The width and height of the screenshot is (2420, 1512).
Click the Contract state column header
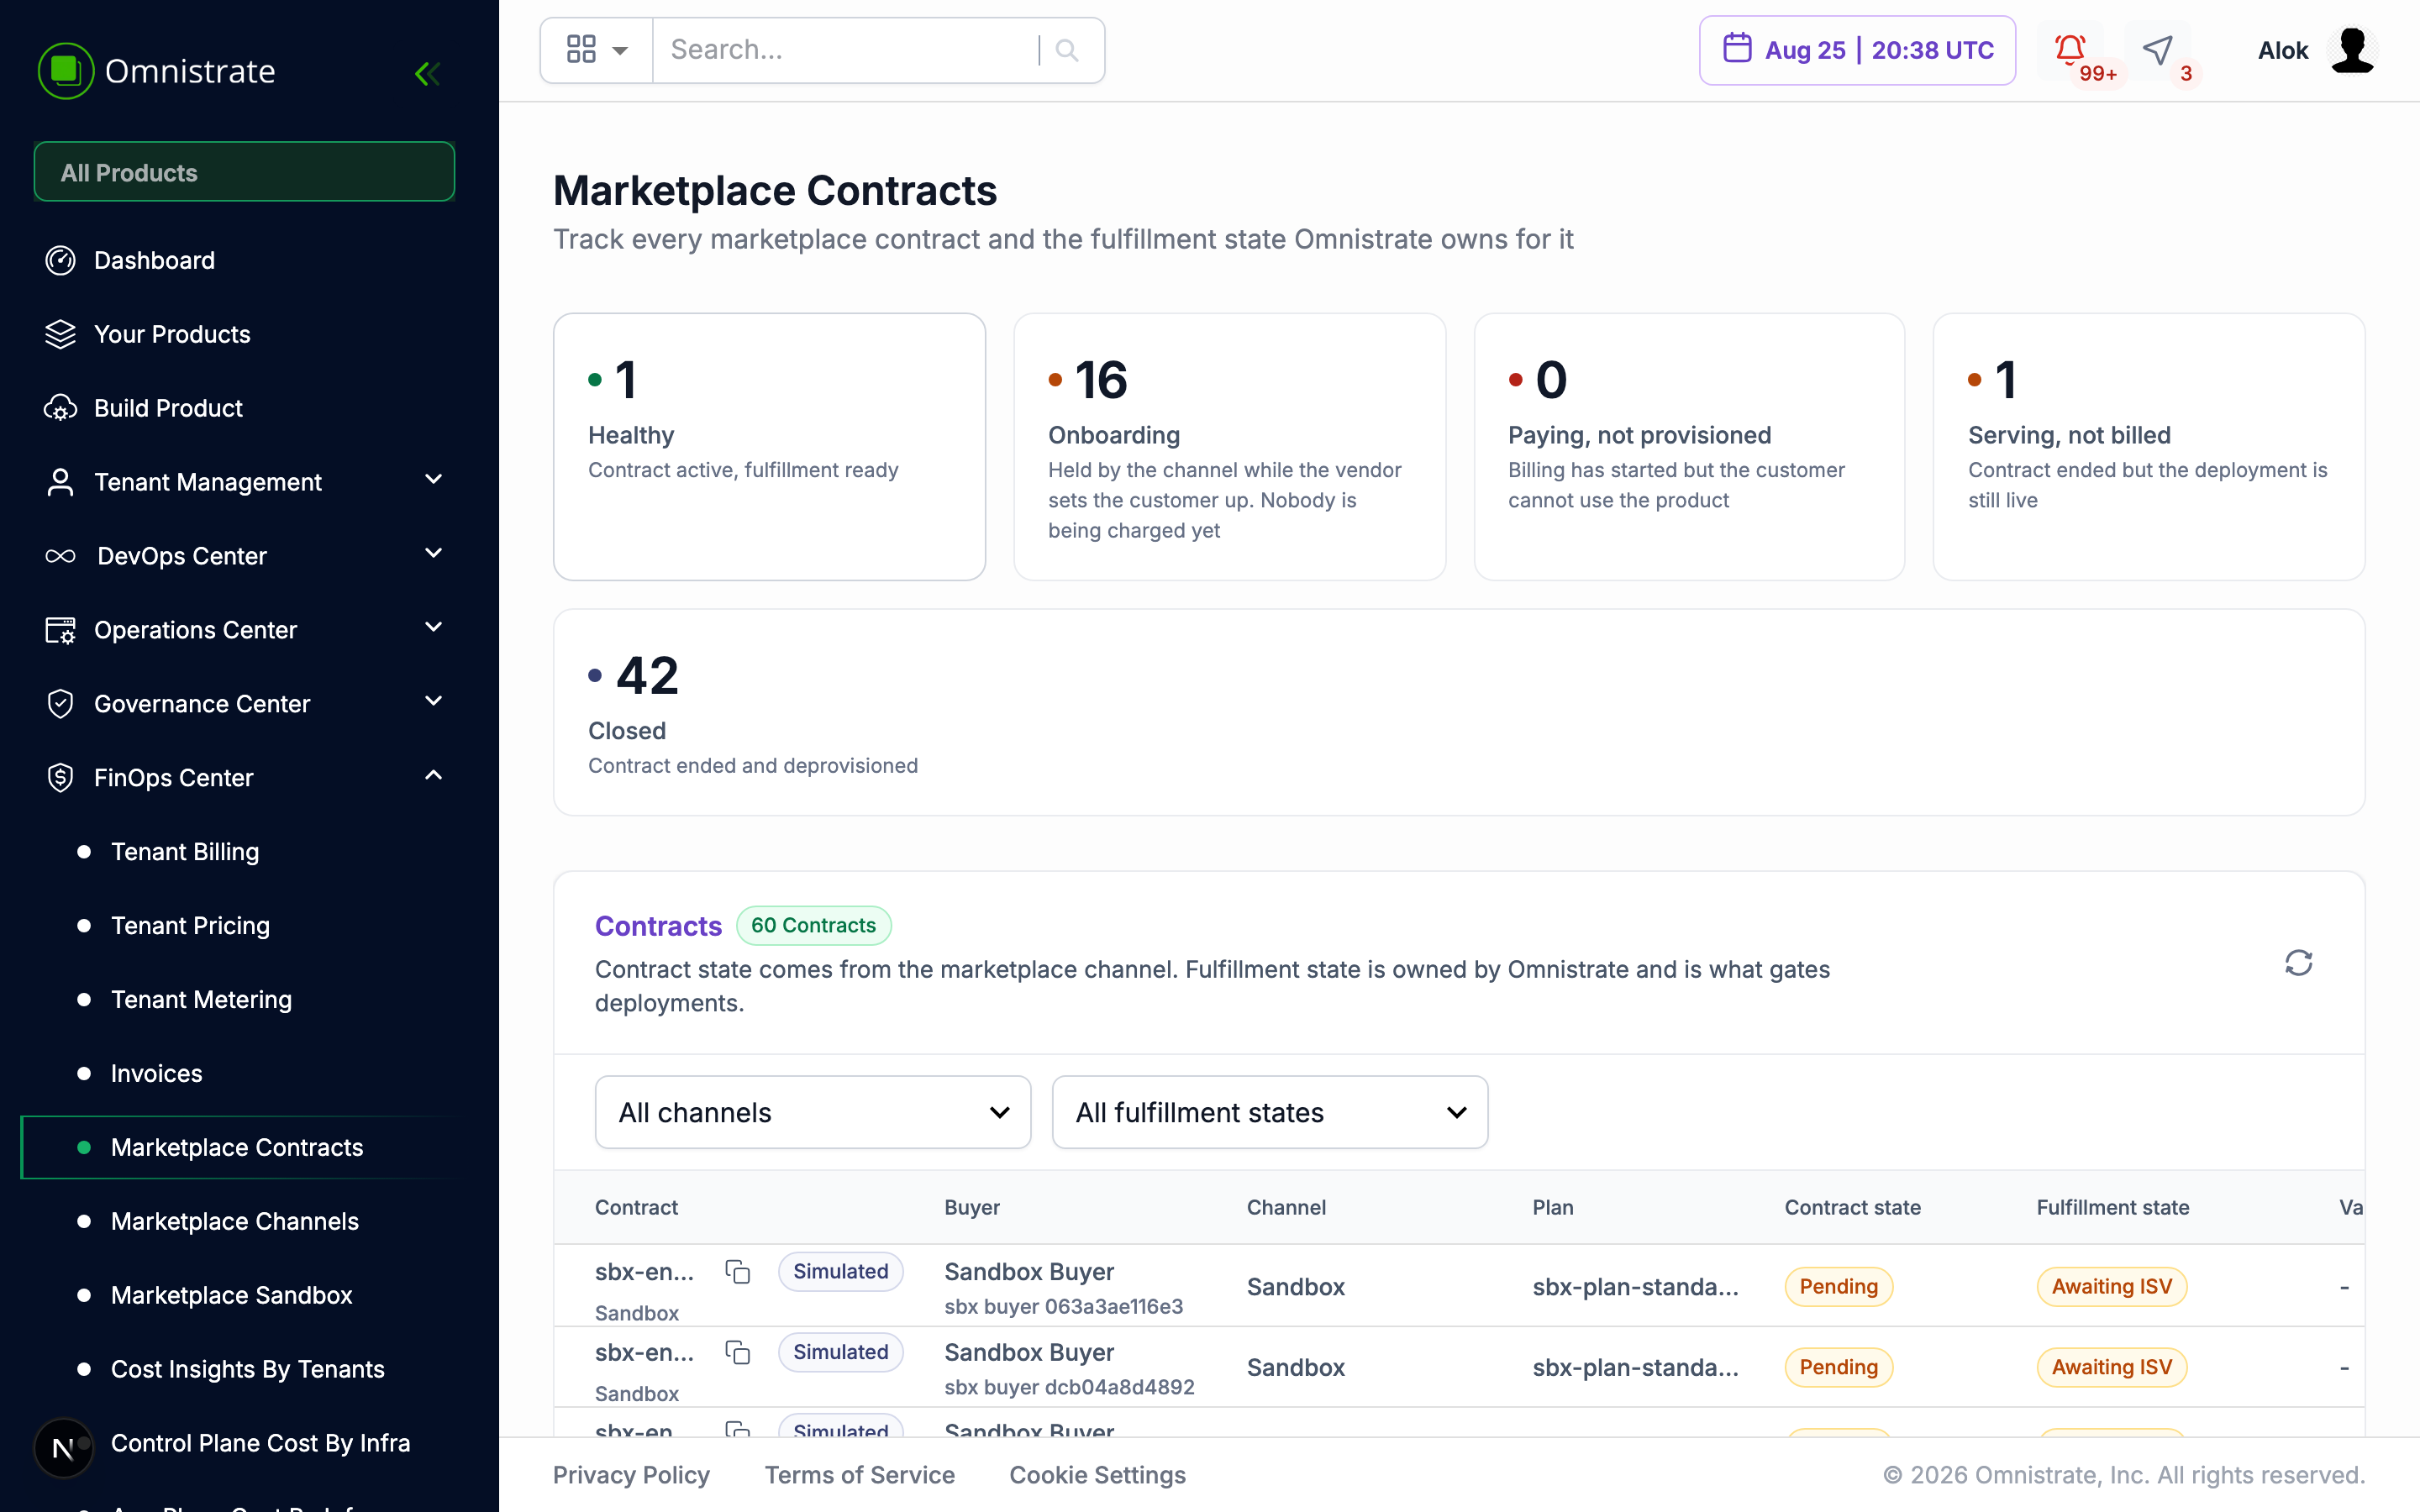1852,1207
